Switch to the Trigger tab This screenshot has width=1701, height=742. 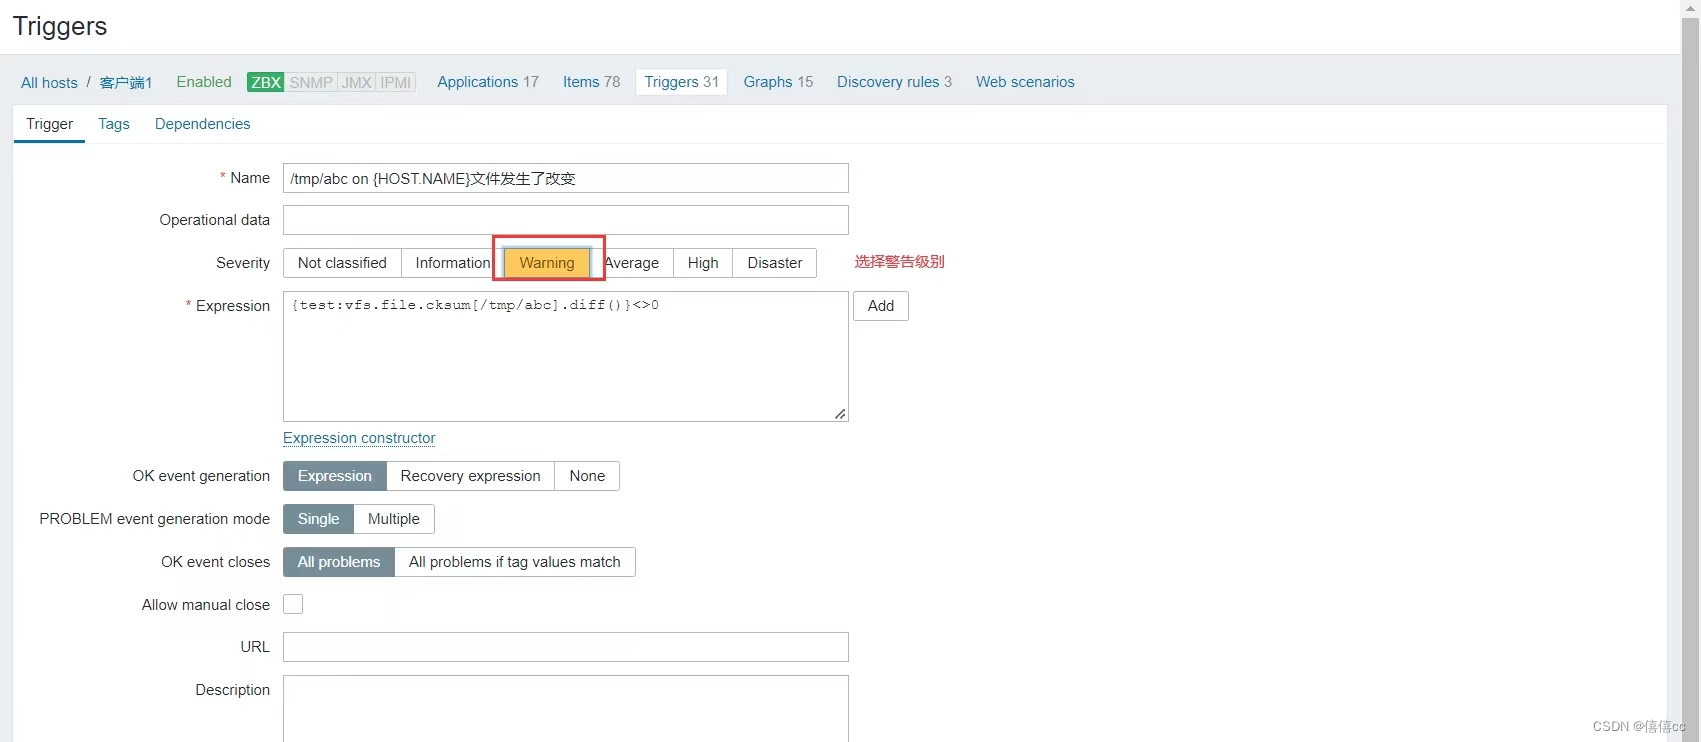pos(50,124)
